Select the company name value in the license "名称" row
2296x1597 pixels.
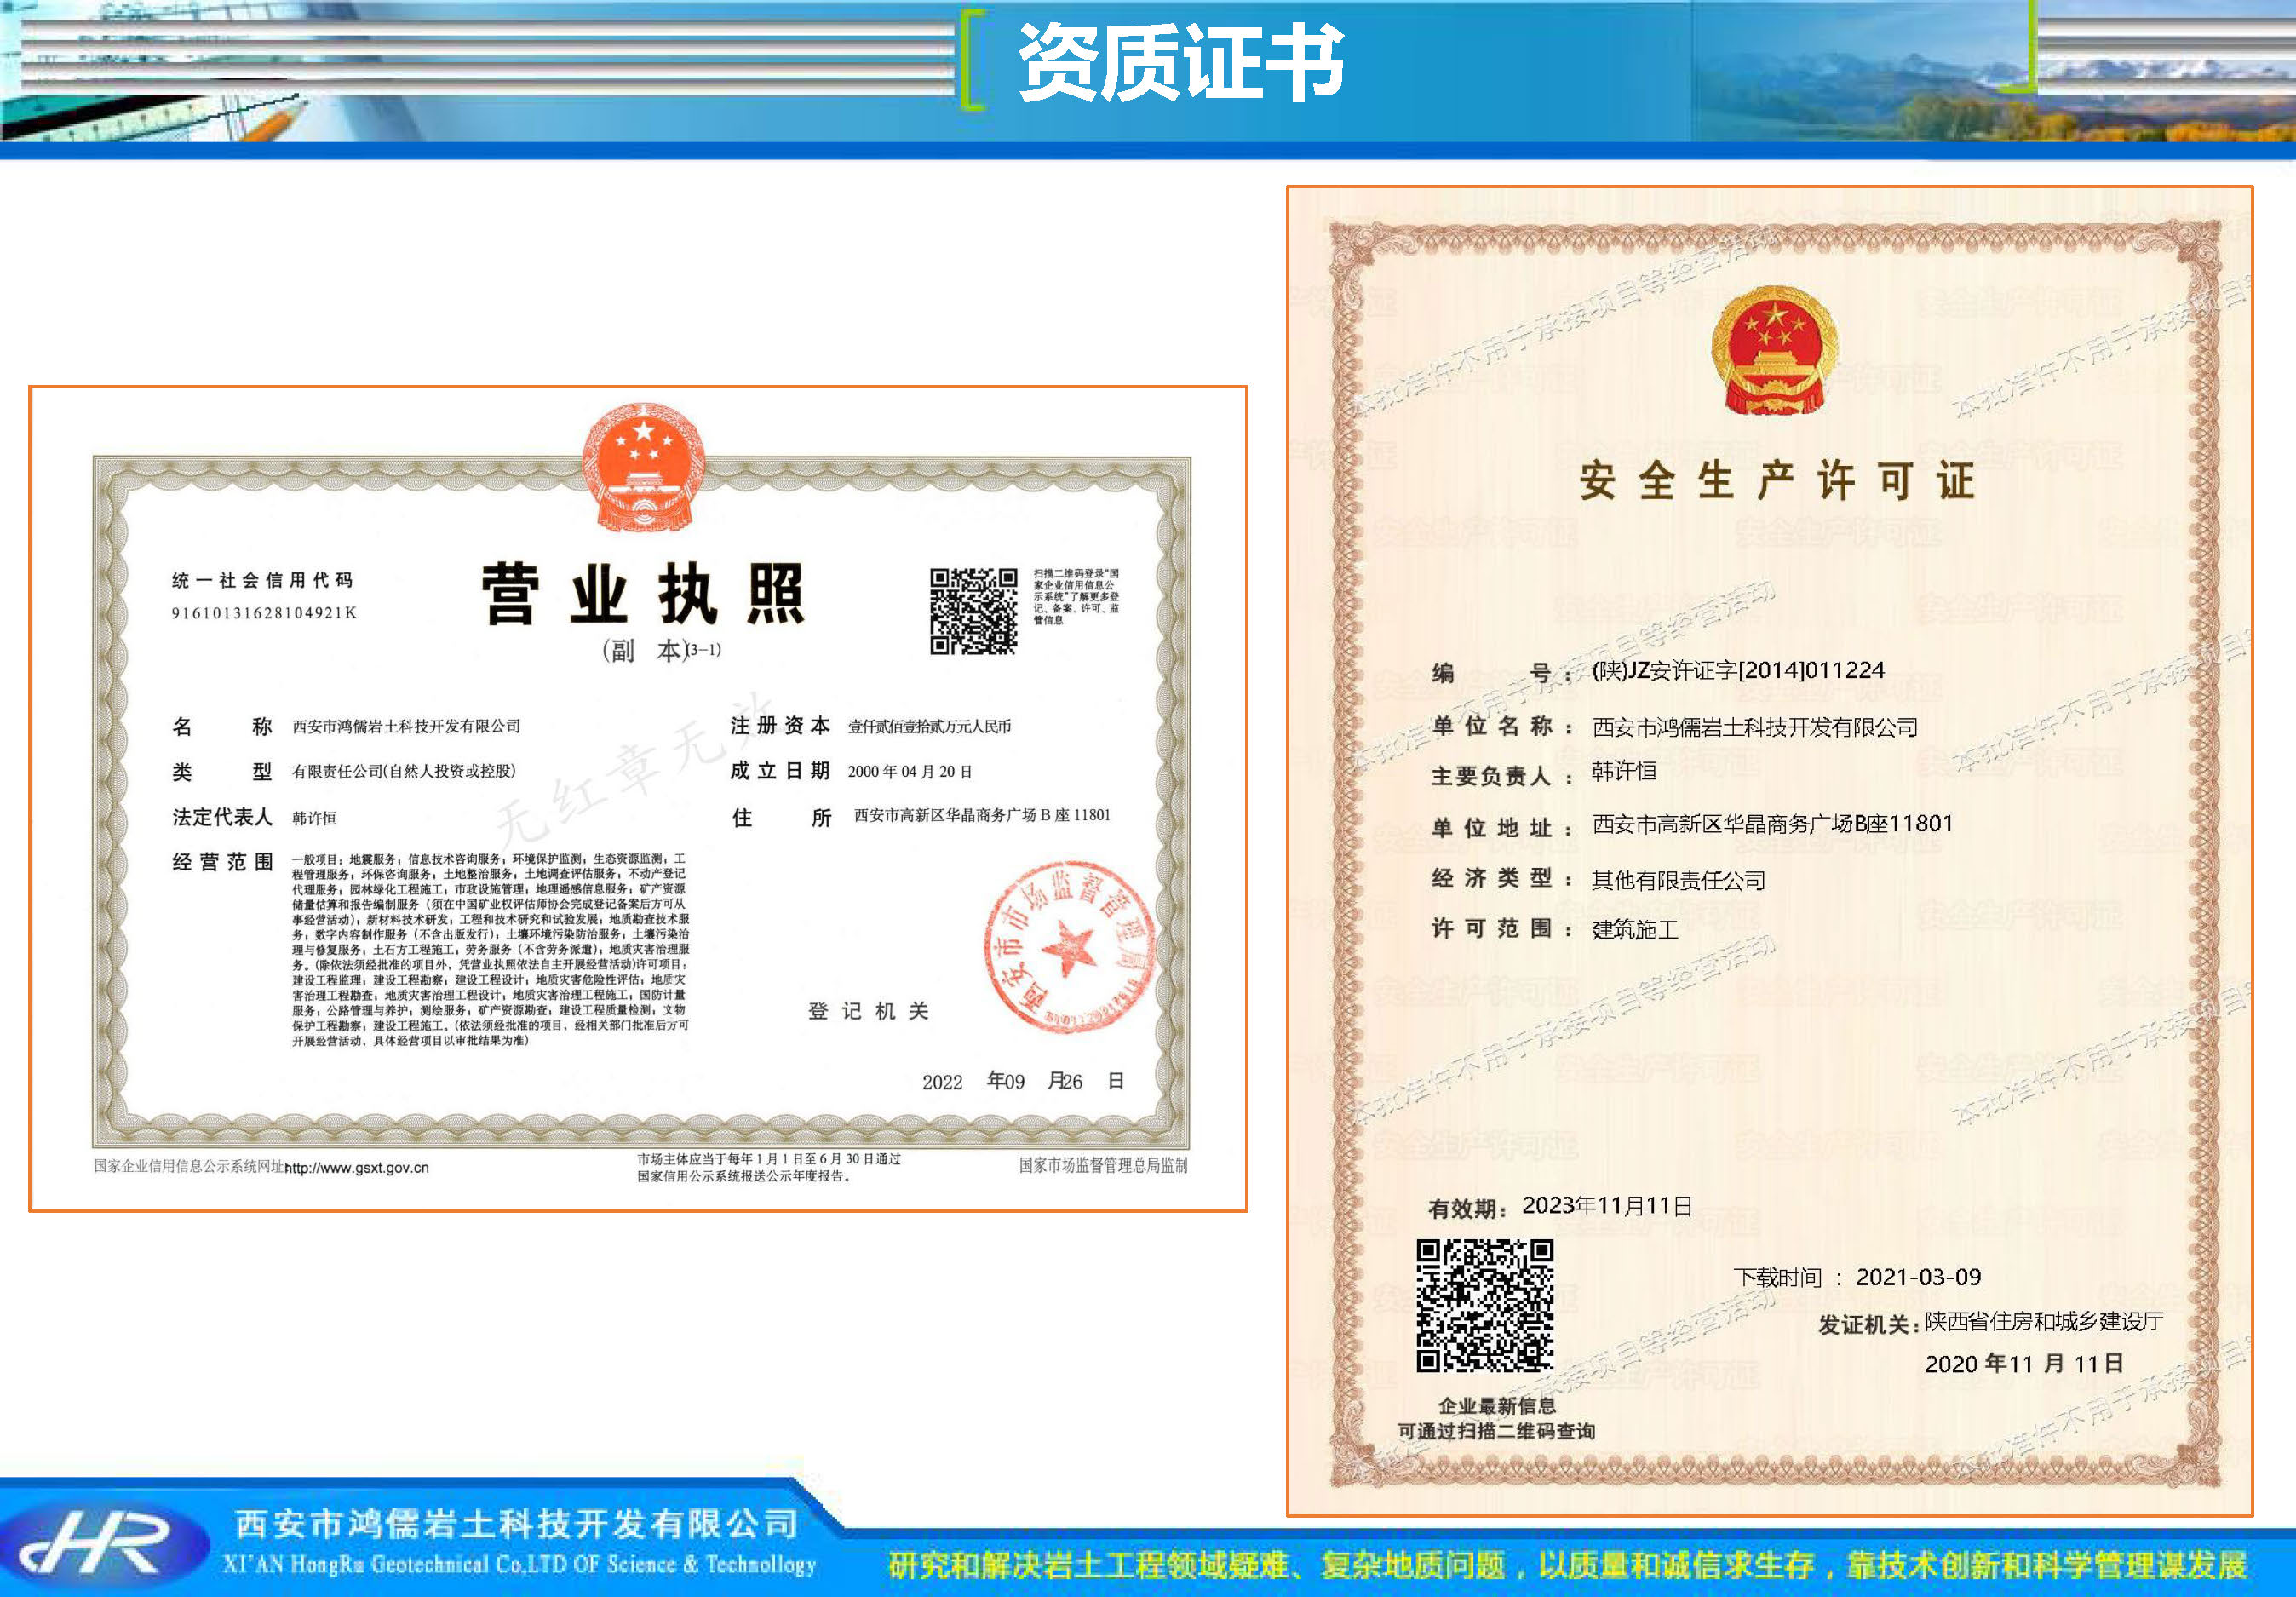(406, 726)
